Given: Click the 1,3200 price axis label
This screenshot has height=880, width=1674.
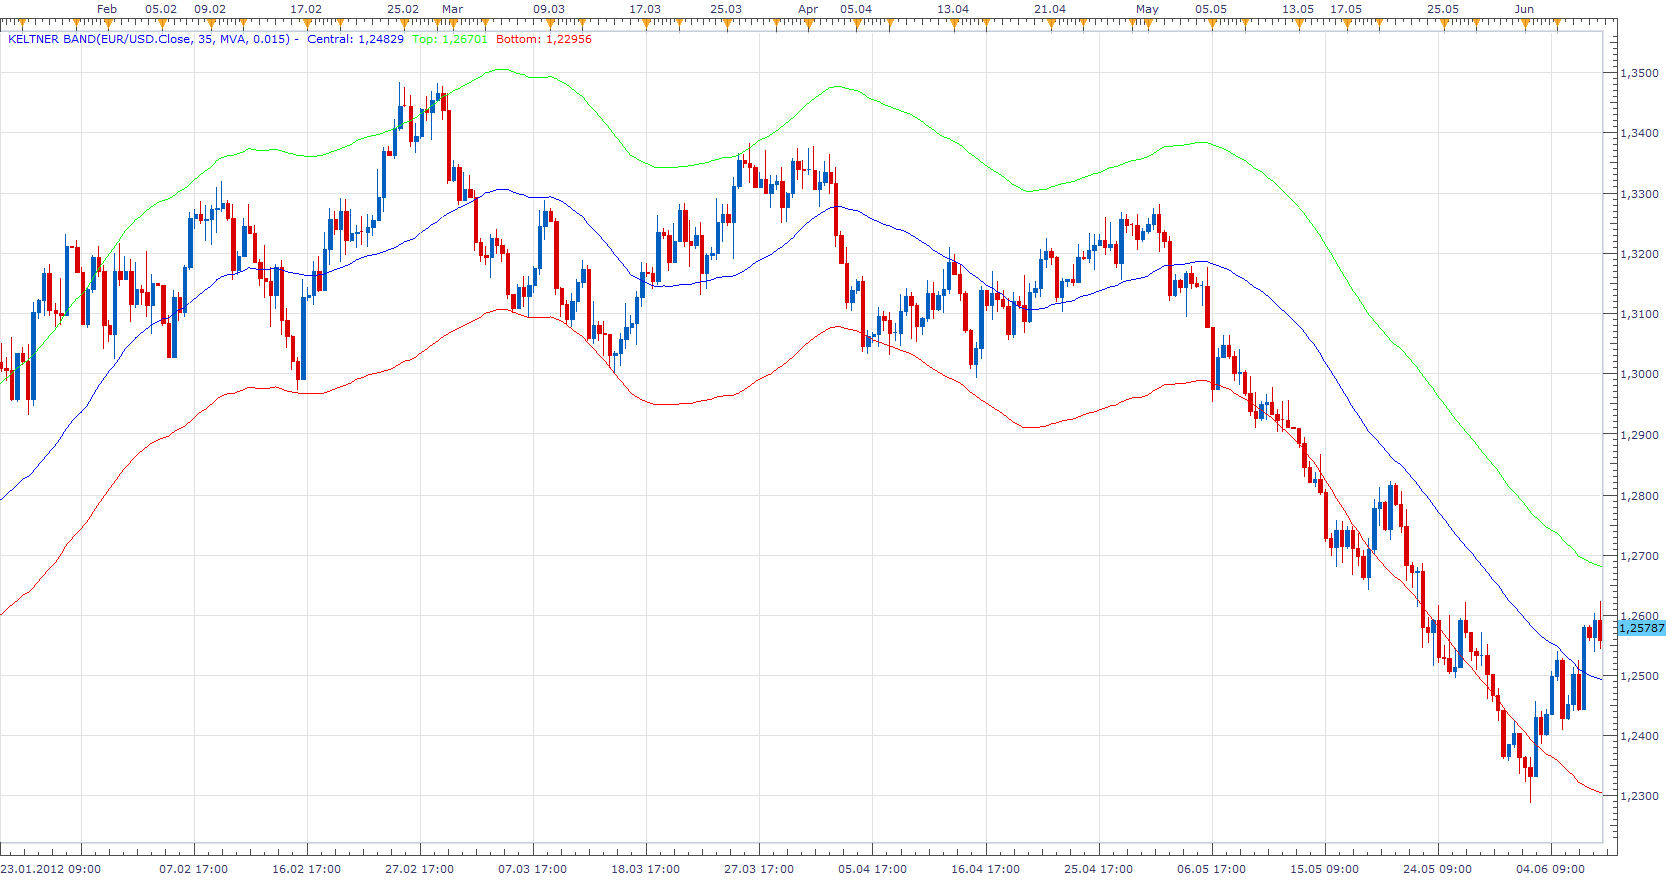Looking at the screenshot, I should click(x=1640, y=254).
